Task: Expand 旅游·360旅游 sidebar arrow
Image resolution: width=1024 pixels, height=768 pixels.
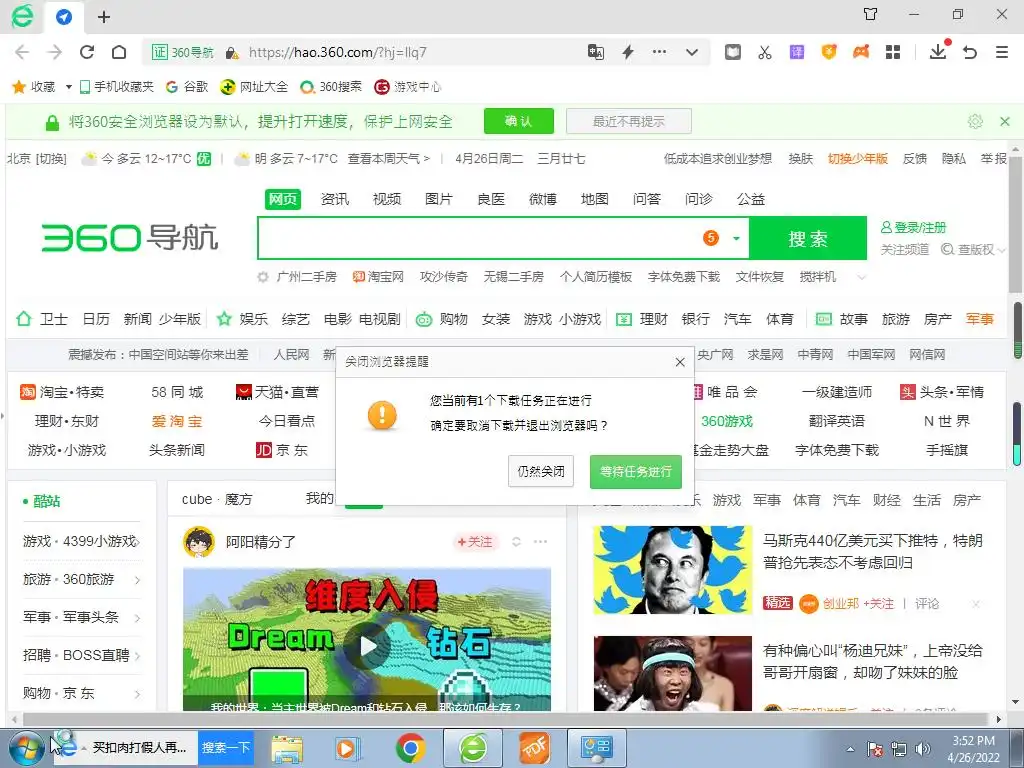Action: (137, 580)
